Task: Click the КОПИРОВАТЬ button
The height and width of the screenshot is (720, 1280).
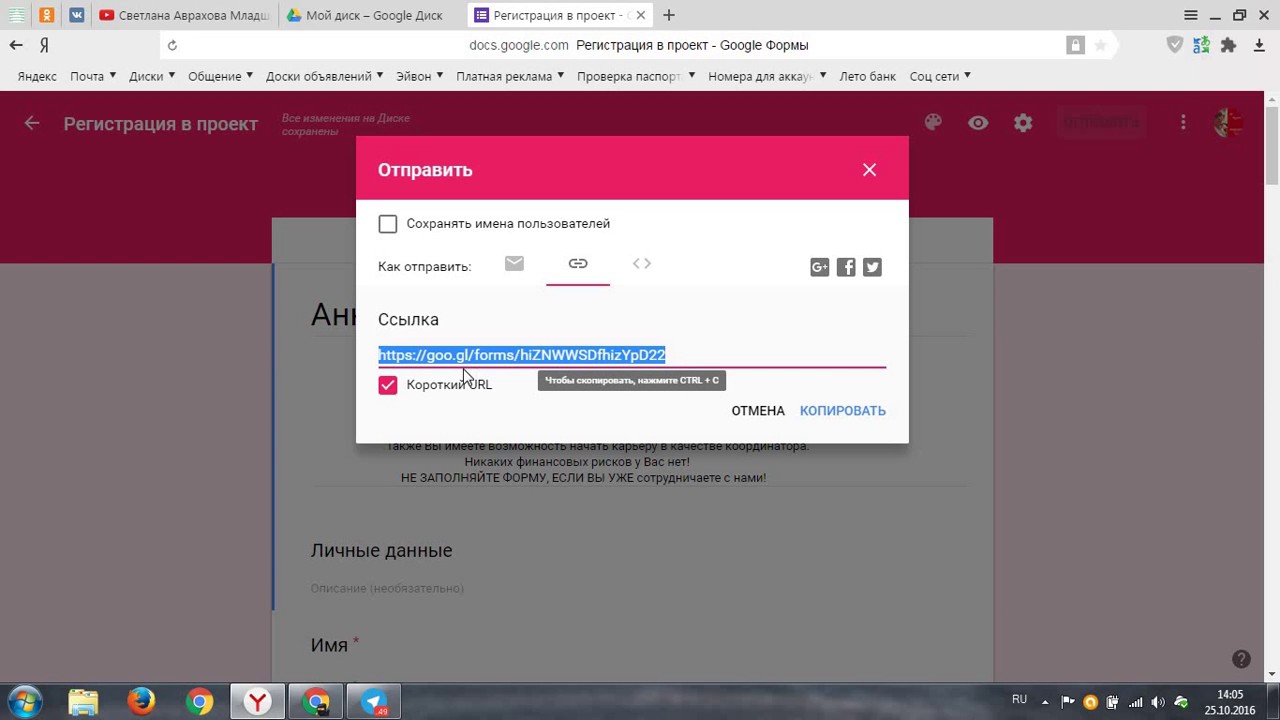Action: click(843, 411)
